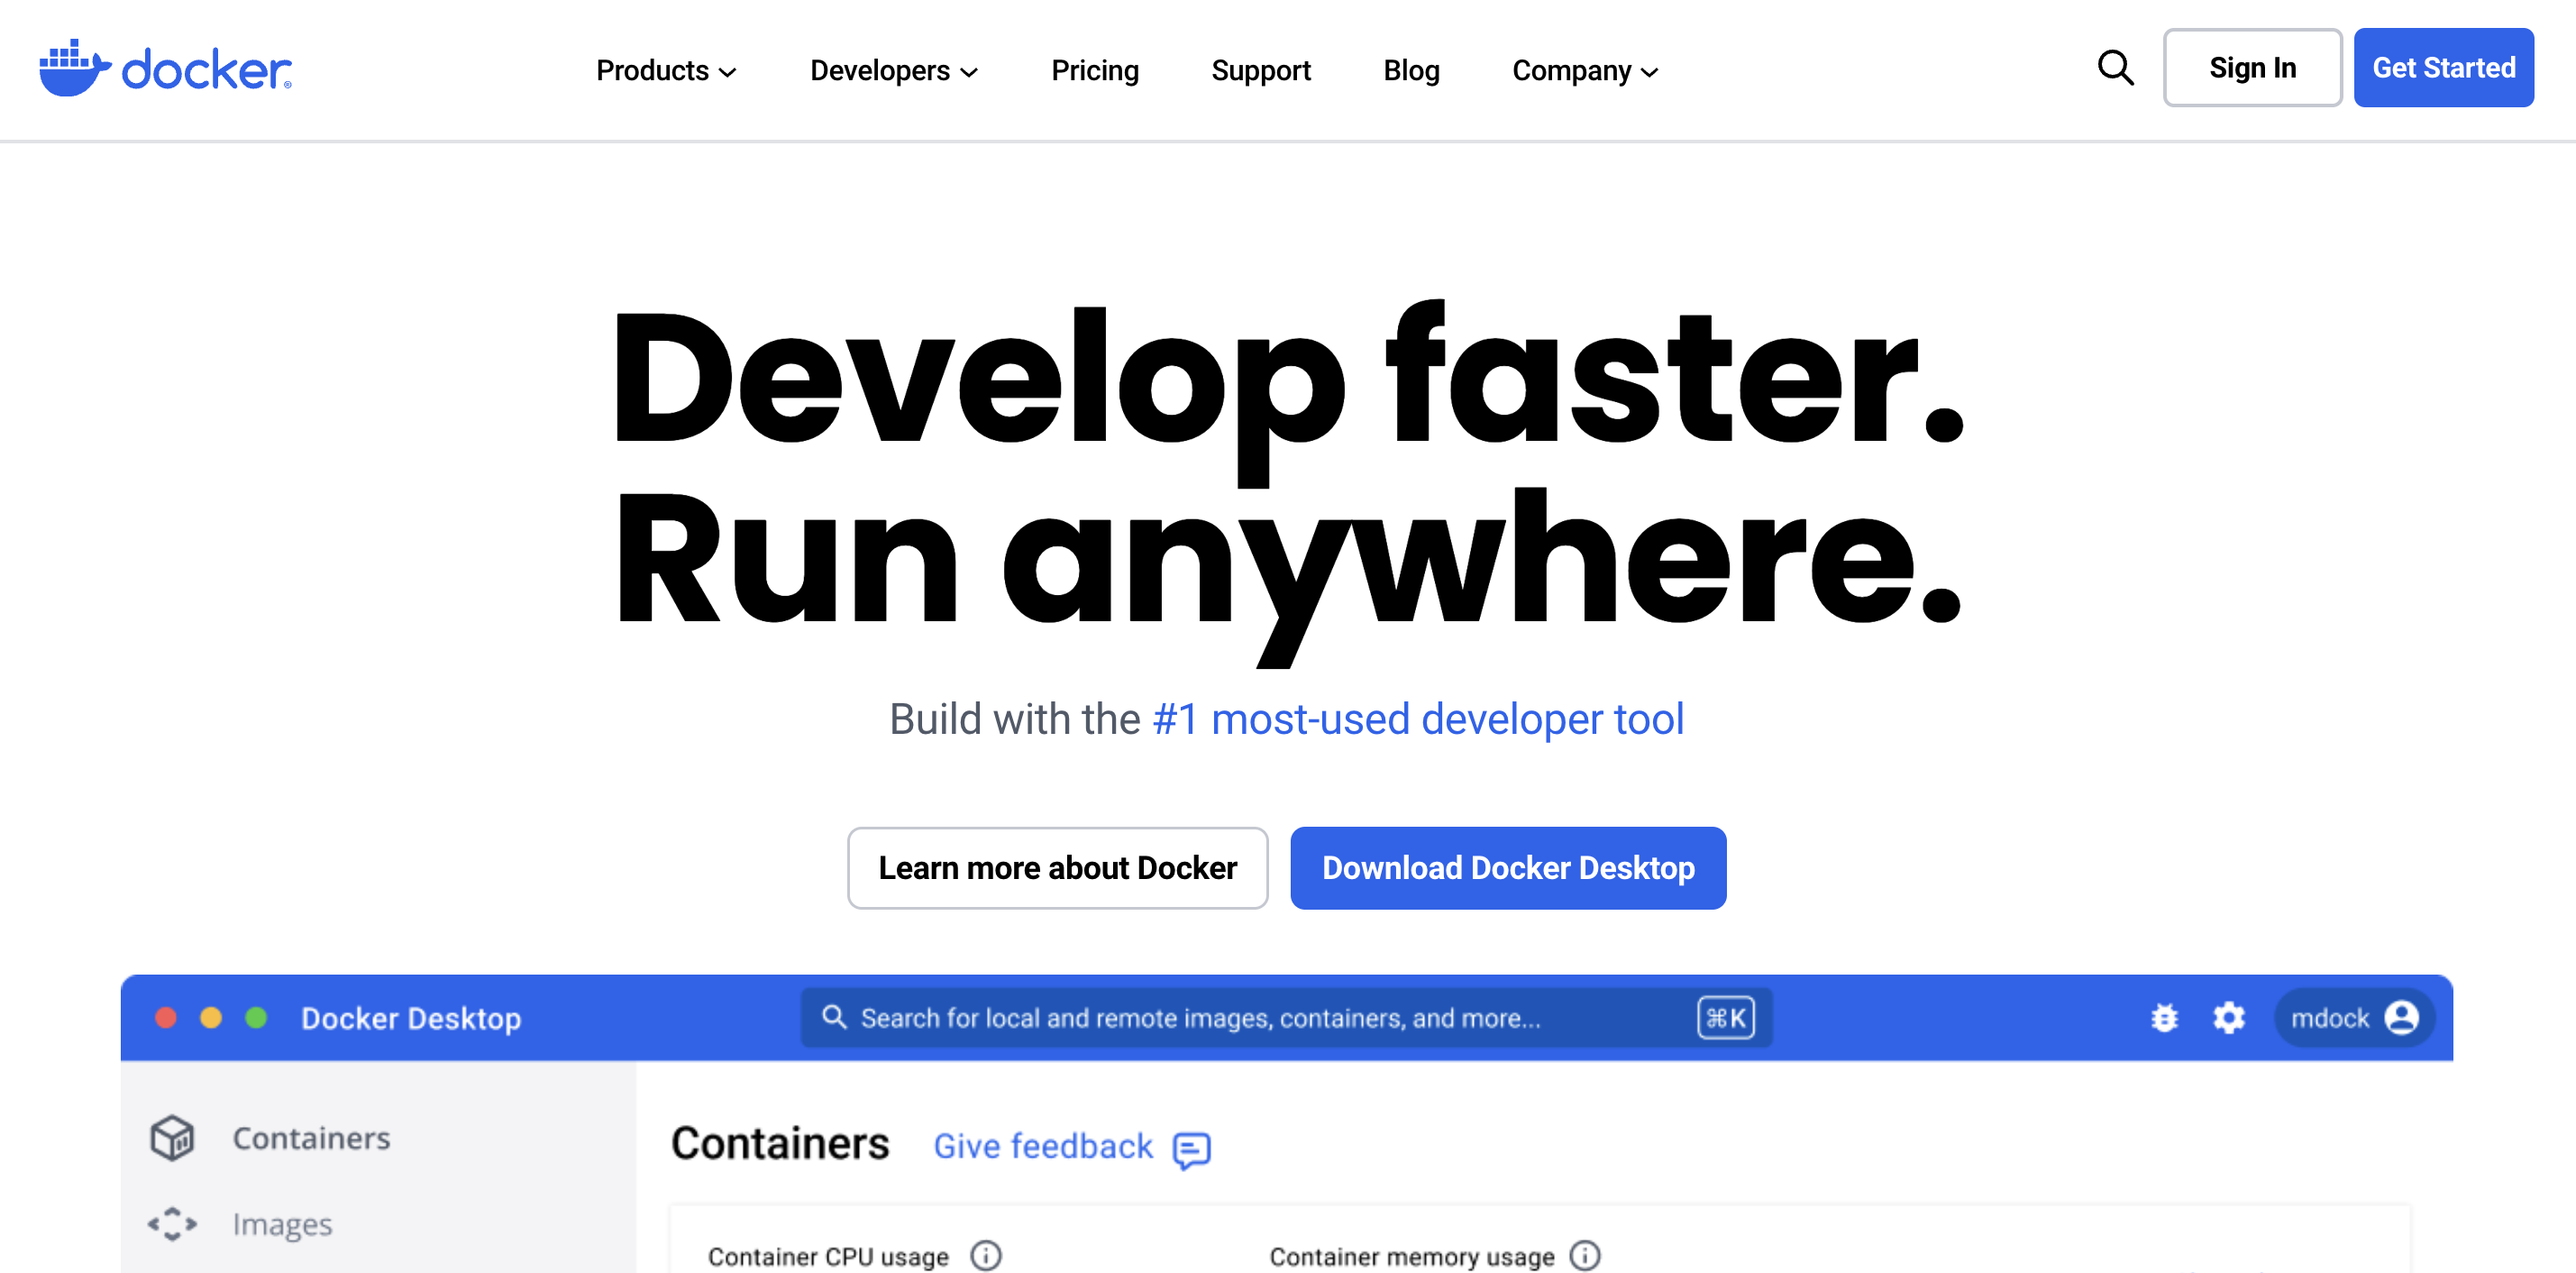This screenshot has height=1273, width=2576.
Task: Click the Containers page heading
Action: [780, 1143]
